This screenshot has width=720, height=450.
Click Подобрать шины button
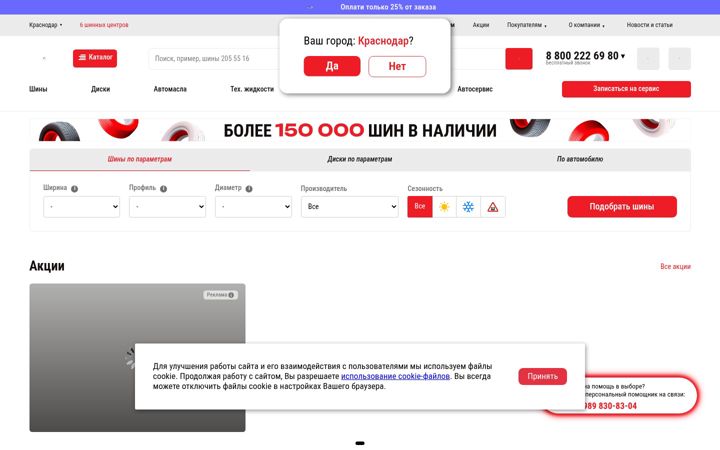(x=622, y=207)
